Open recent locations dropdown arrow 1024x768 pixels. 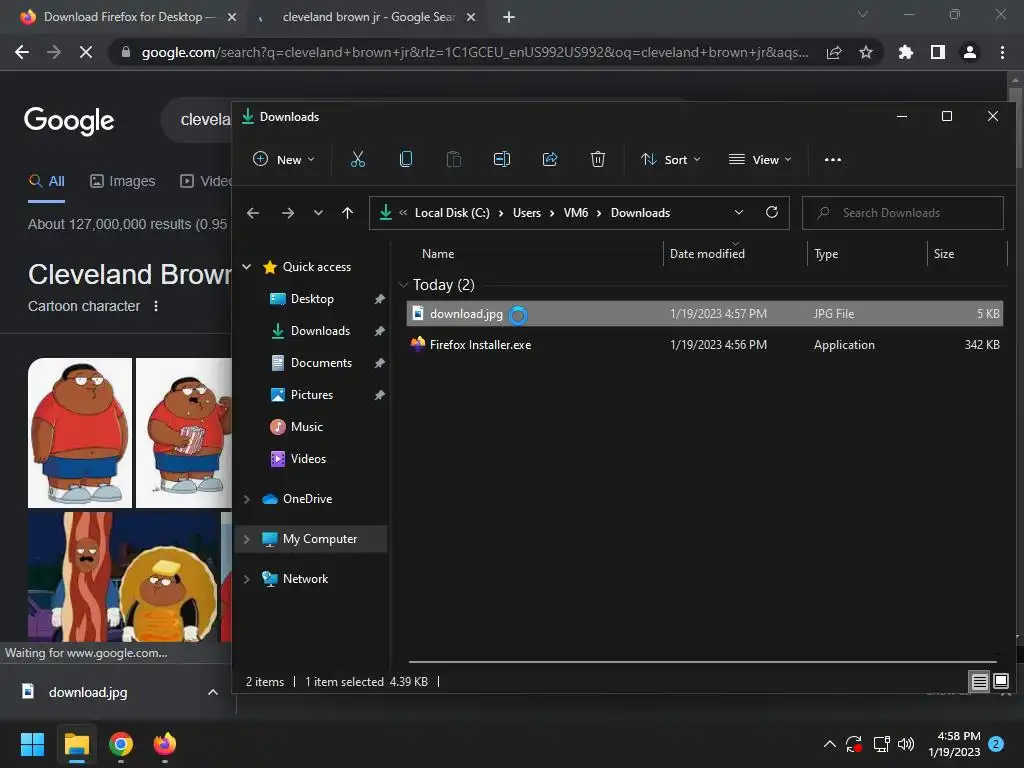click(318, 213)
